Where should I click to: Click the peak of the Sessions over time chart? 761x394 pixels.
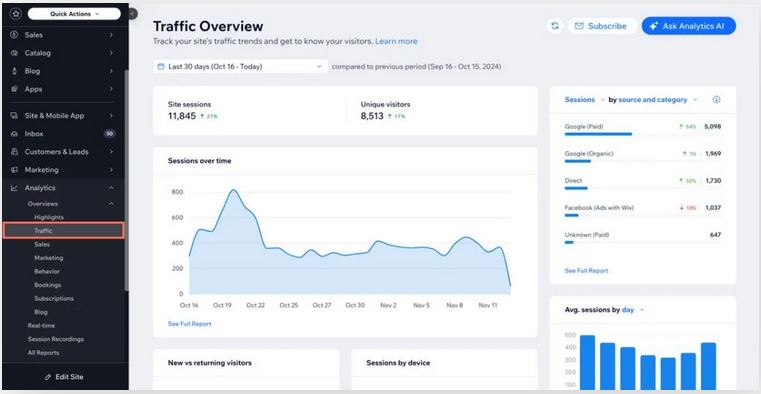click(x=234, y=190)
